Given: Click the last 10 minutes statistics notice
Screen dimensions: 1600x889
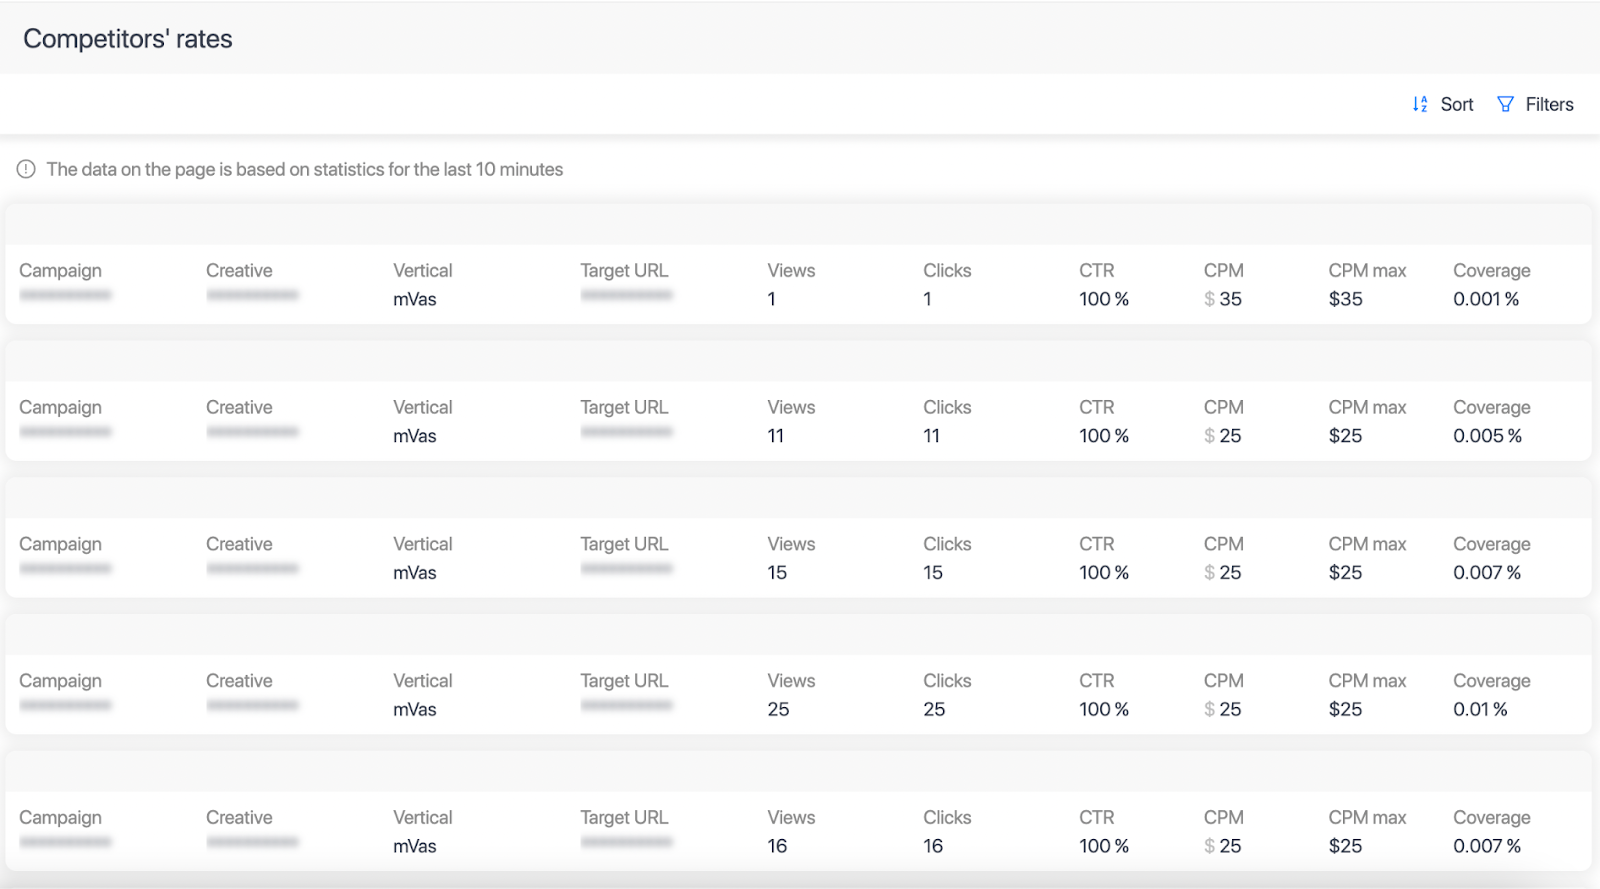Looking at the screenshot, I should 304,169.
